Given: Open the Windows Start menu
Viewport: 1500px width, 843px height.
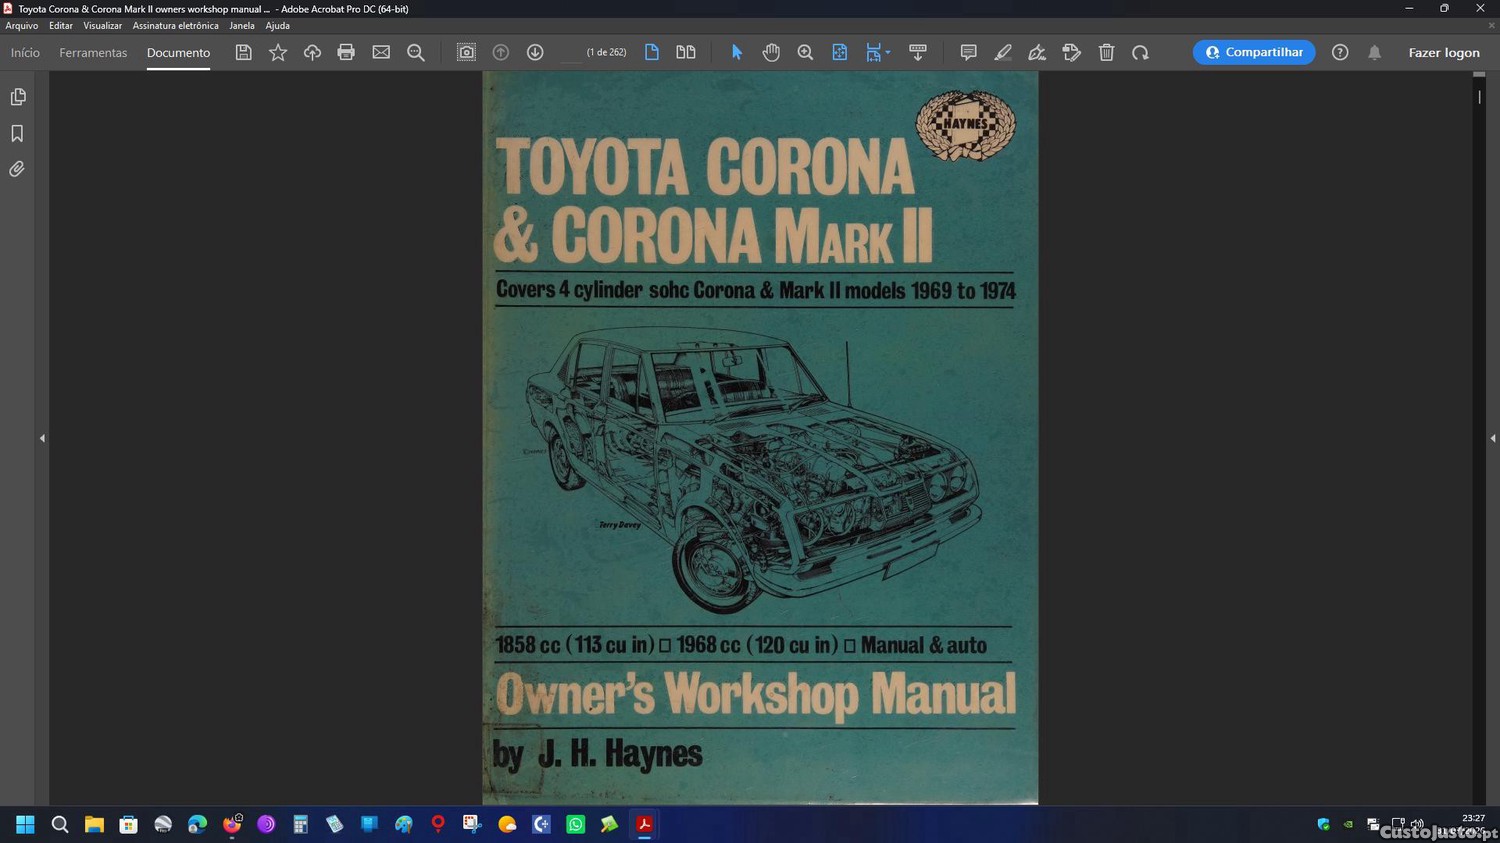Looking at the screenshot, I should (x=25, y=824).
